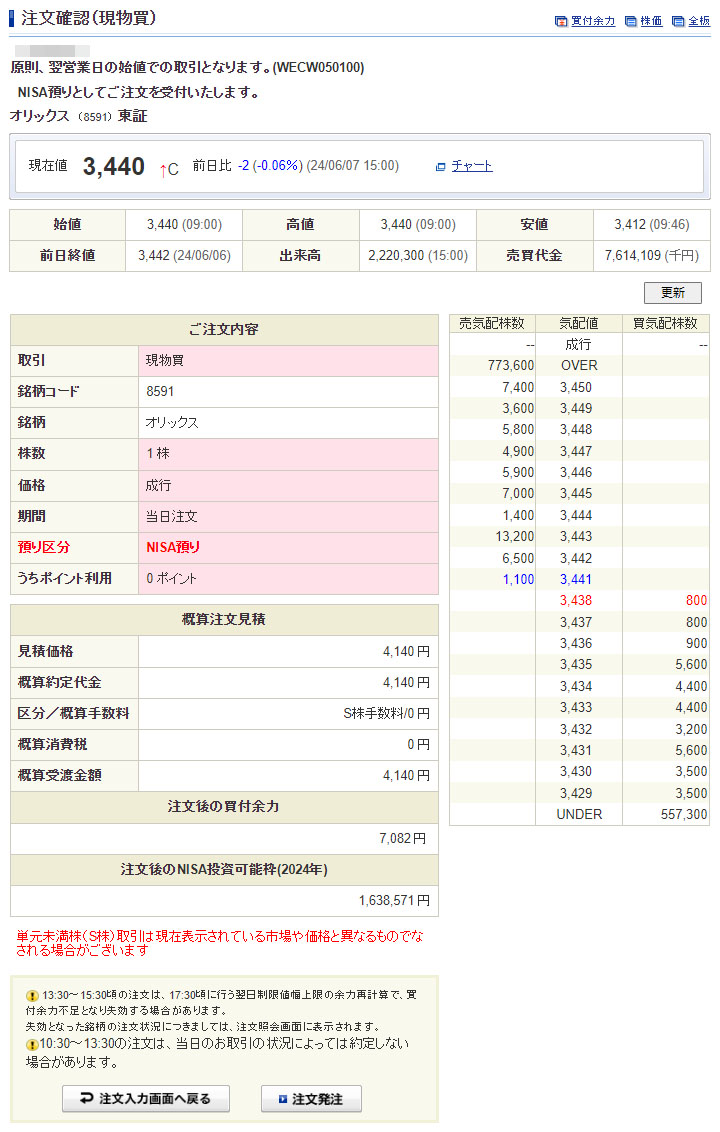Open the 全板 full order book link
The height and width of the screenshot is (1132, 720).
coord(699,21)
